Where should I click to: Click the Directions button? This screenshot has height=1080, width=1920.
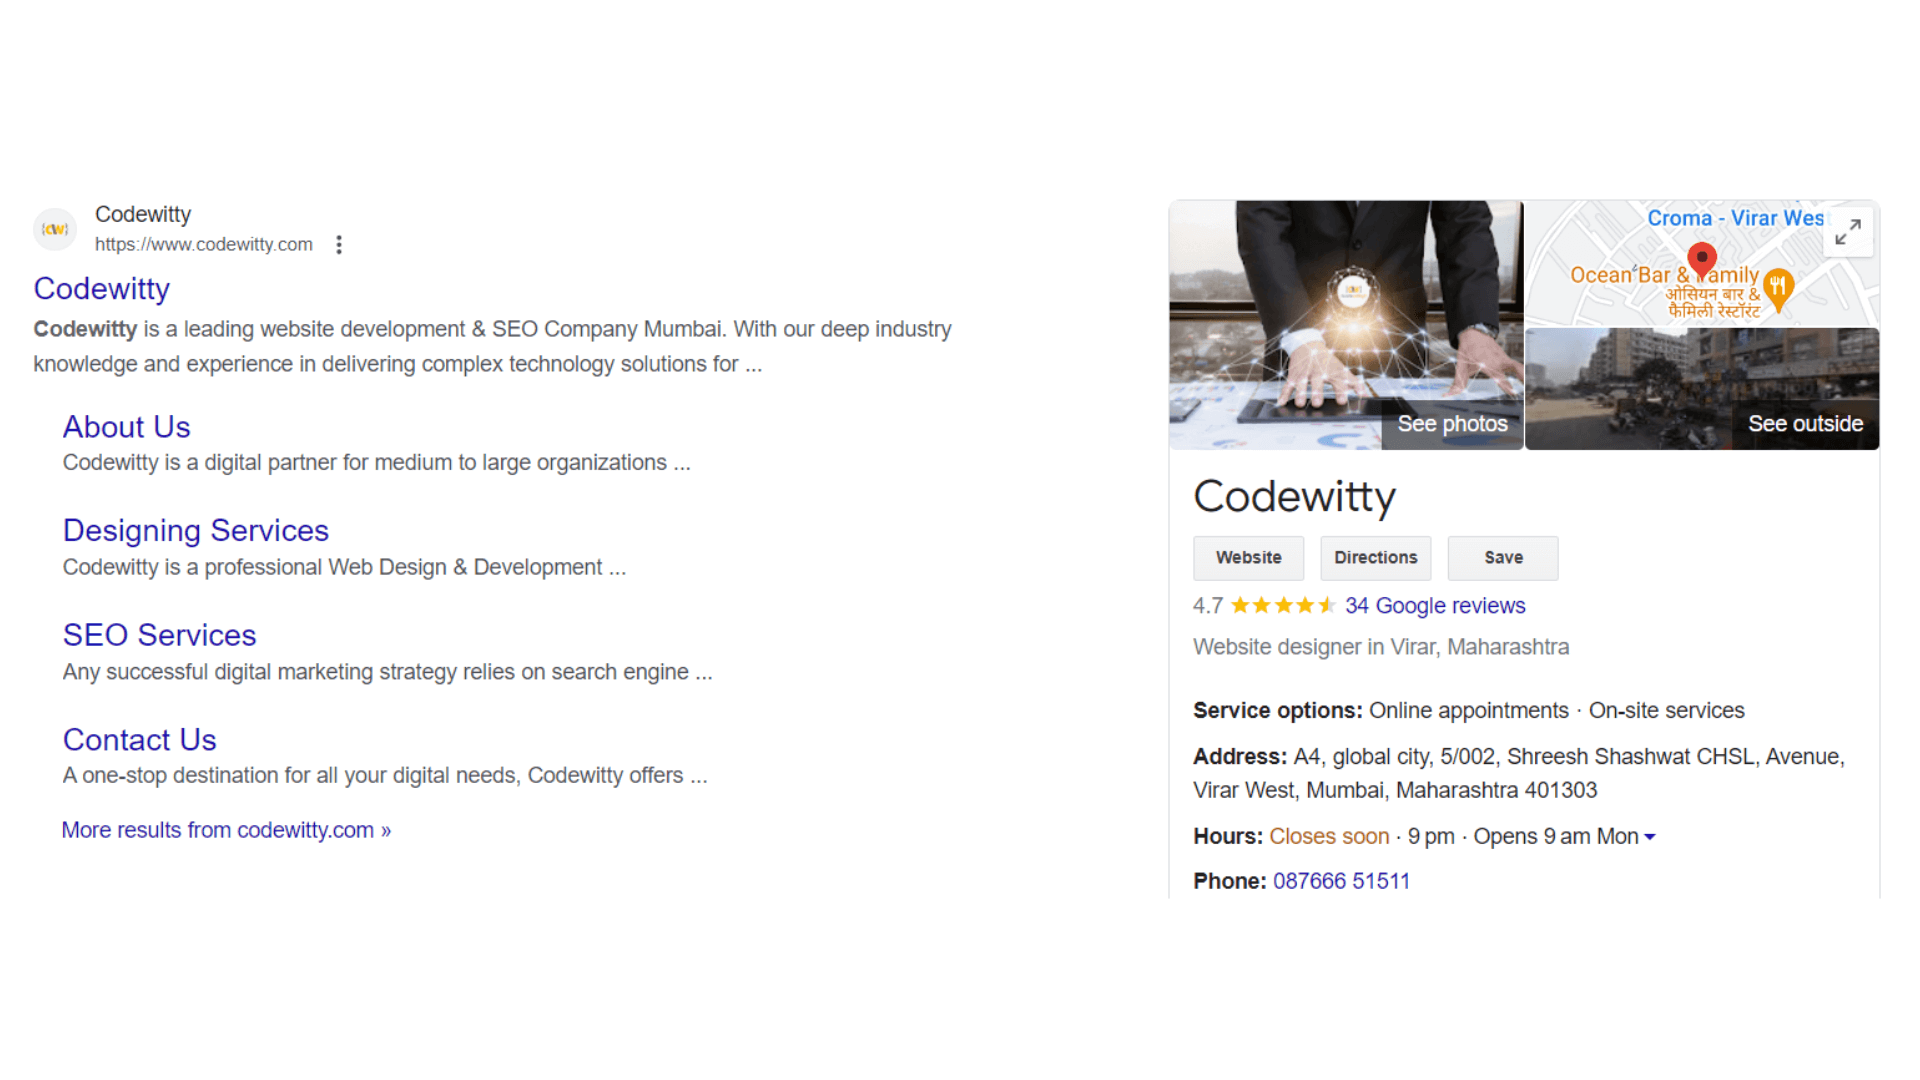tap(1375, 555)
